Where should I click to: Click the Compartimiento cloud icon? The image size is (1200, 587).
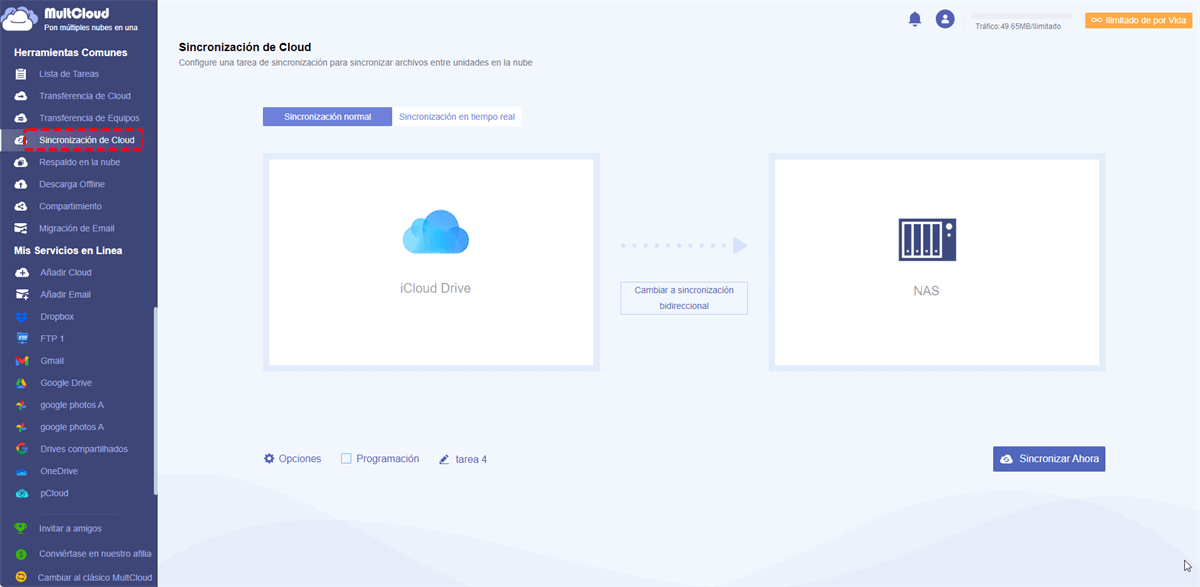click(21, 206)
